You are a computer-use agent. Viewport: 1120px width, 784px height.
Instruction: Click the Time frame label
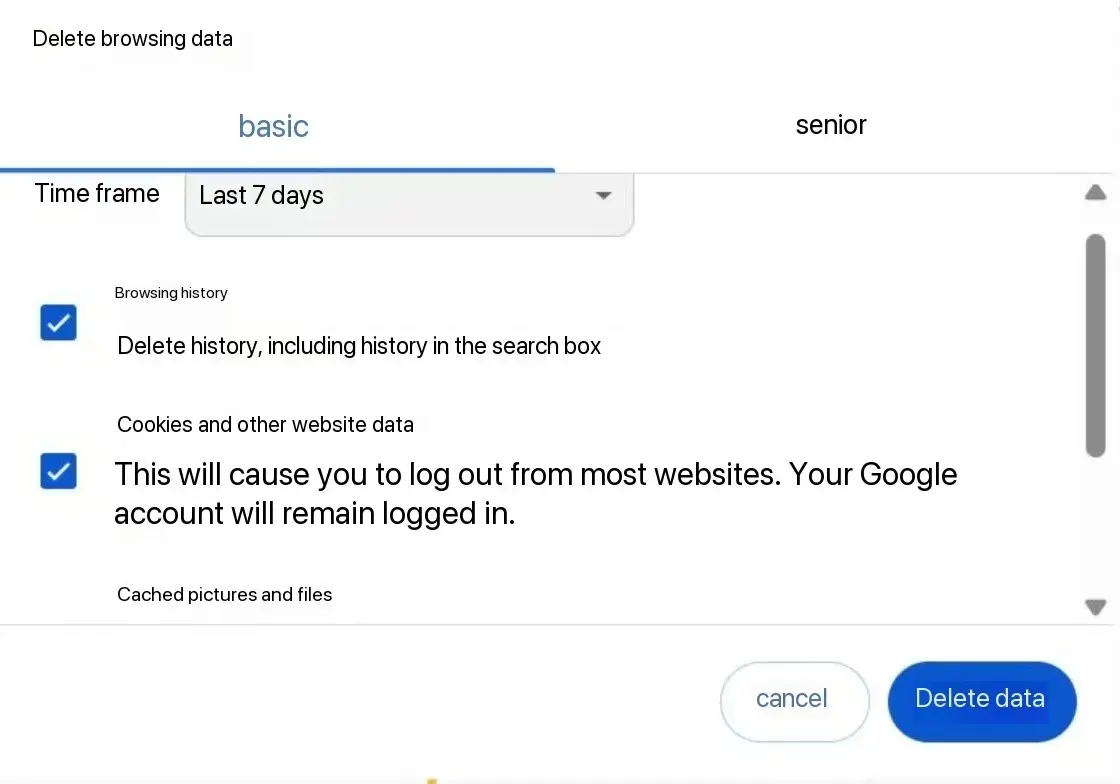click(97, 194)
